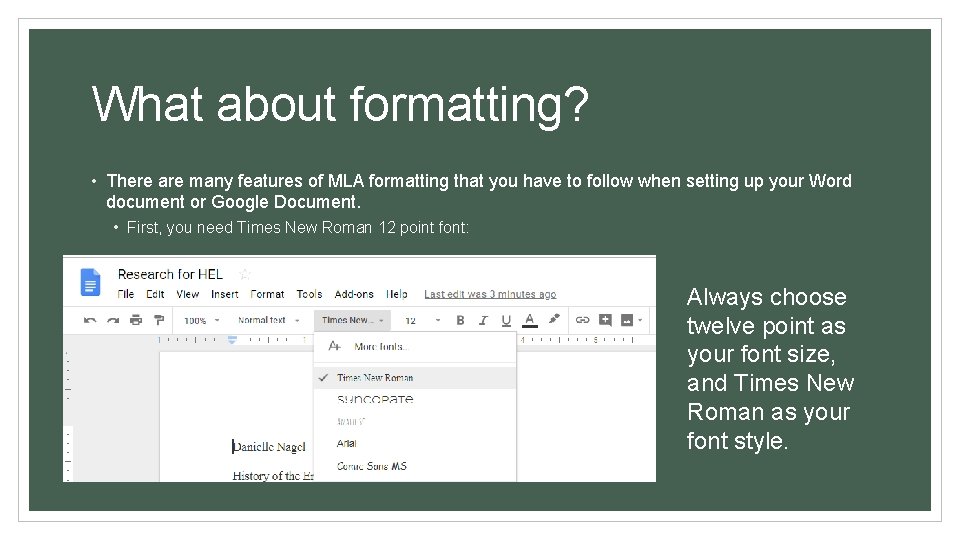Open the Times New font dropdown

(352, 320)
